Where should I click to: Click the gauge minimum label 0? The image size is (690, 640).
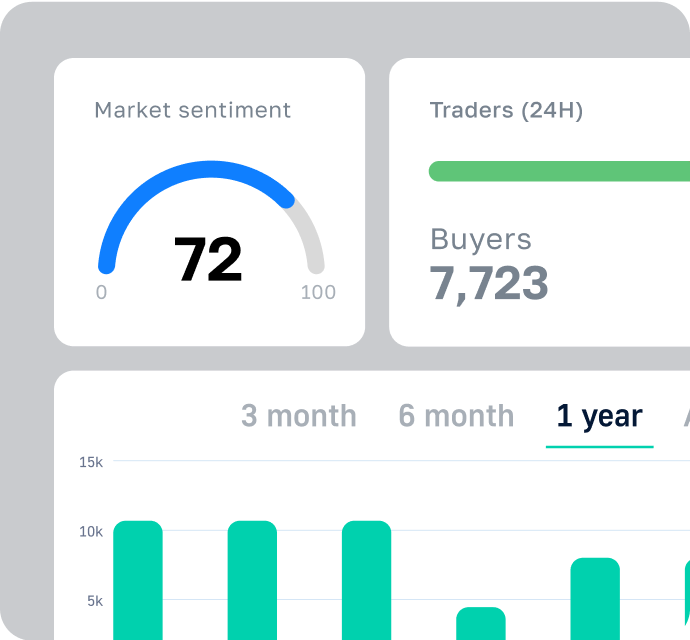tap(101, 292)
